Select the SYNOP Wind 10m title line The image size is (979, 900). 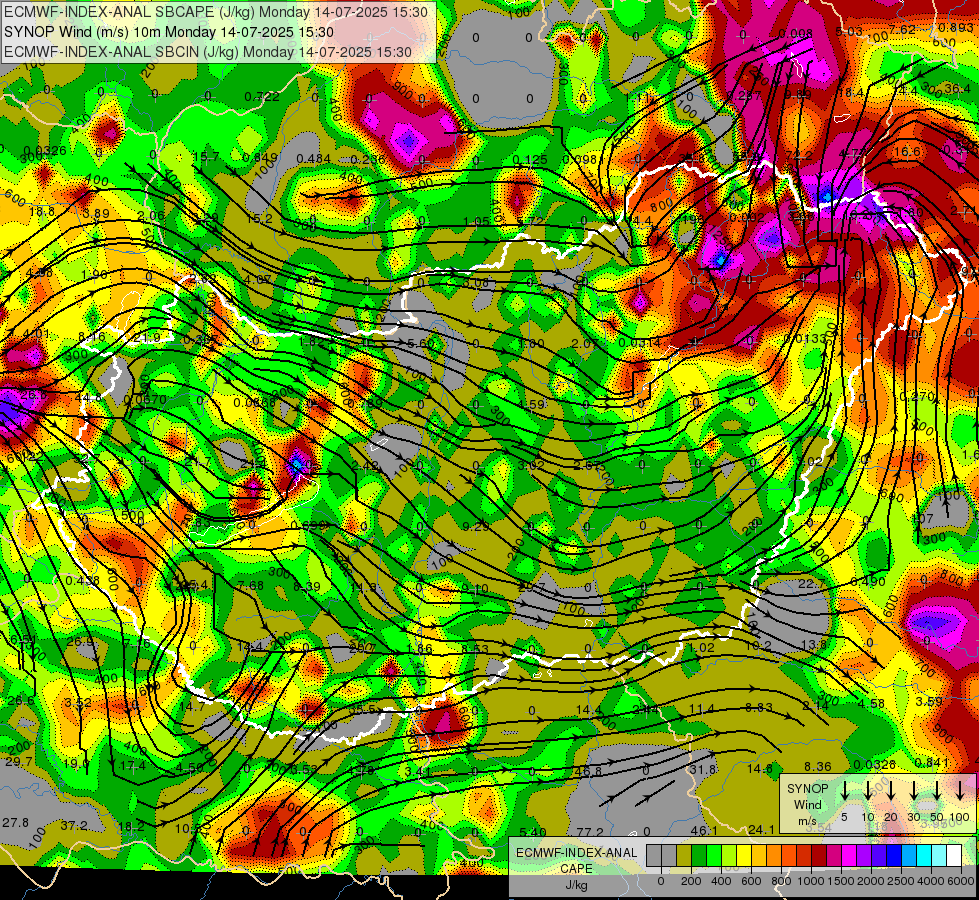(x=169, y=32)
